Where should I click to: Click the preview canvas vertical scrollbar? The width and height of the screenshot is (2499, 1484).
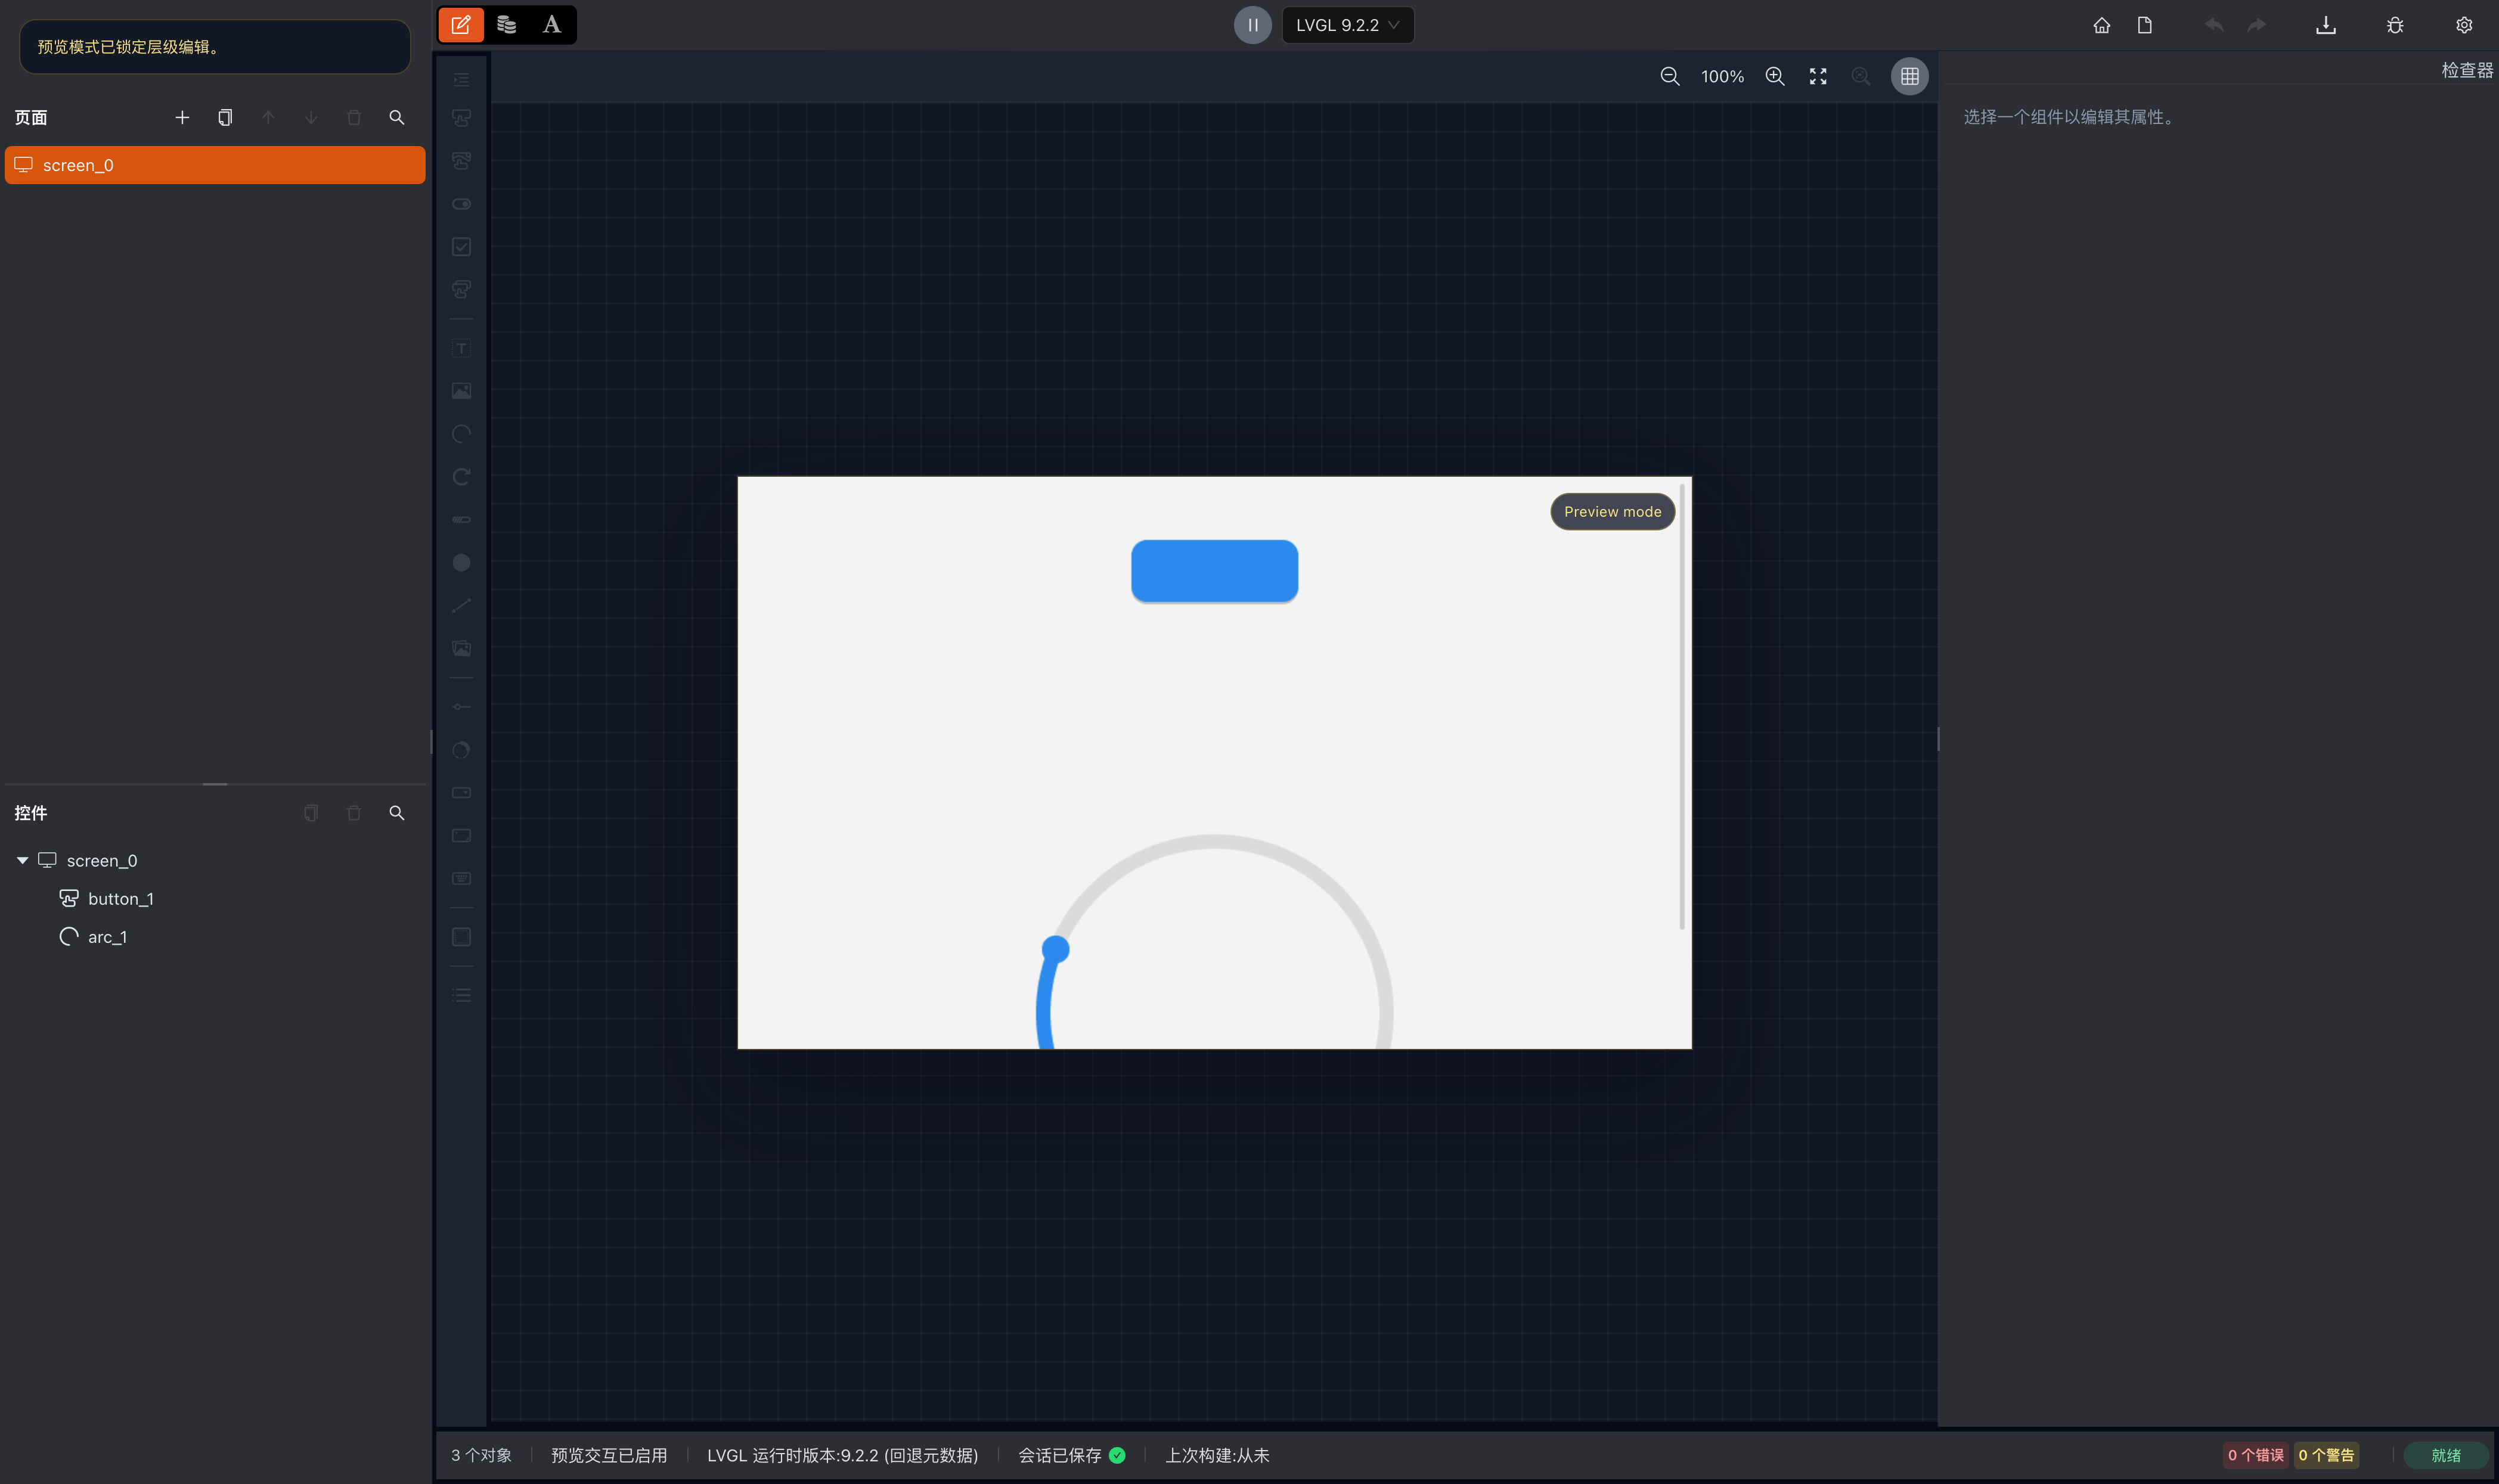[x=1682, y=706]
